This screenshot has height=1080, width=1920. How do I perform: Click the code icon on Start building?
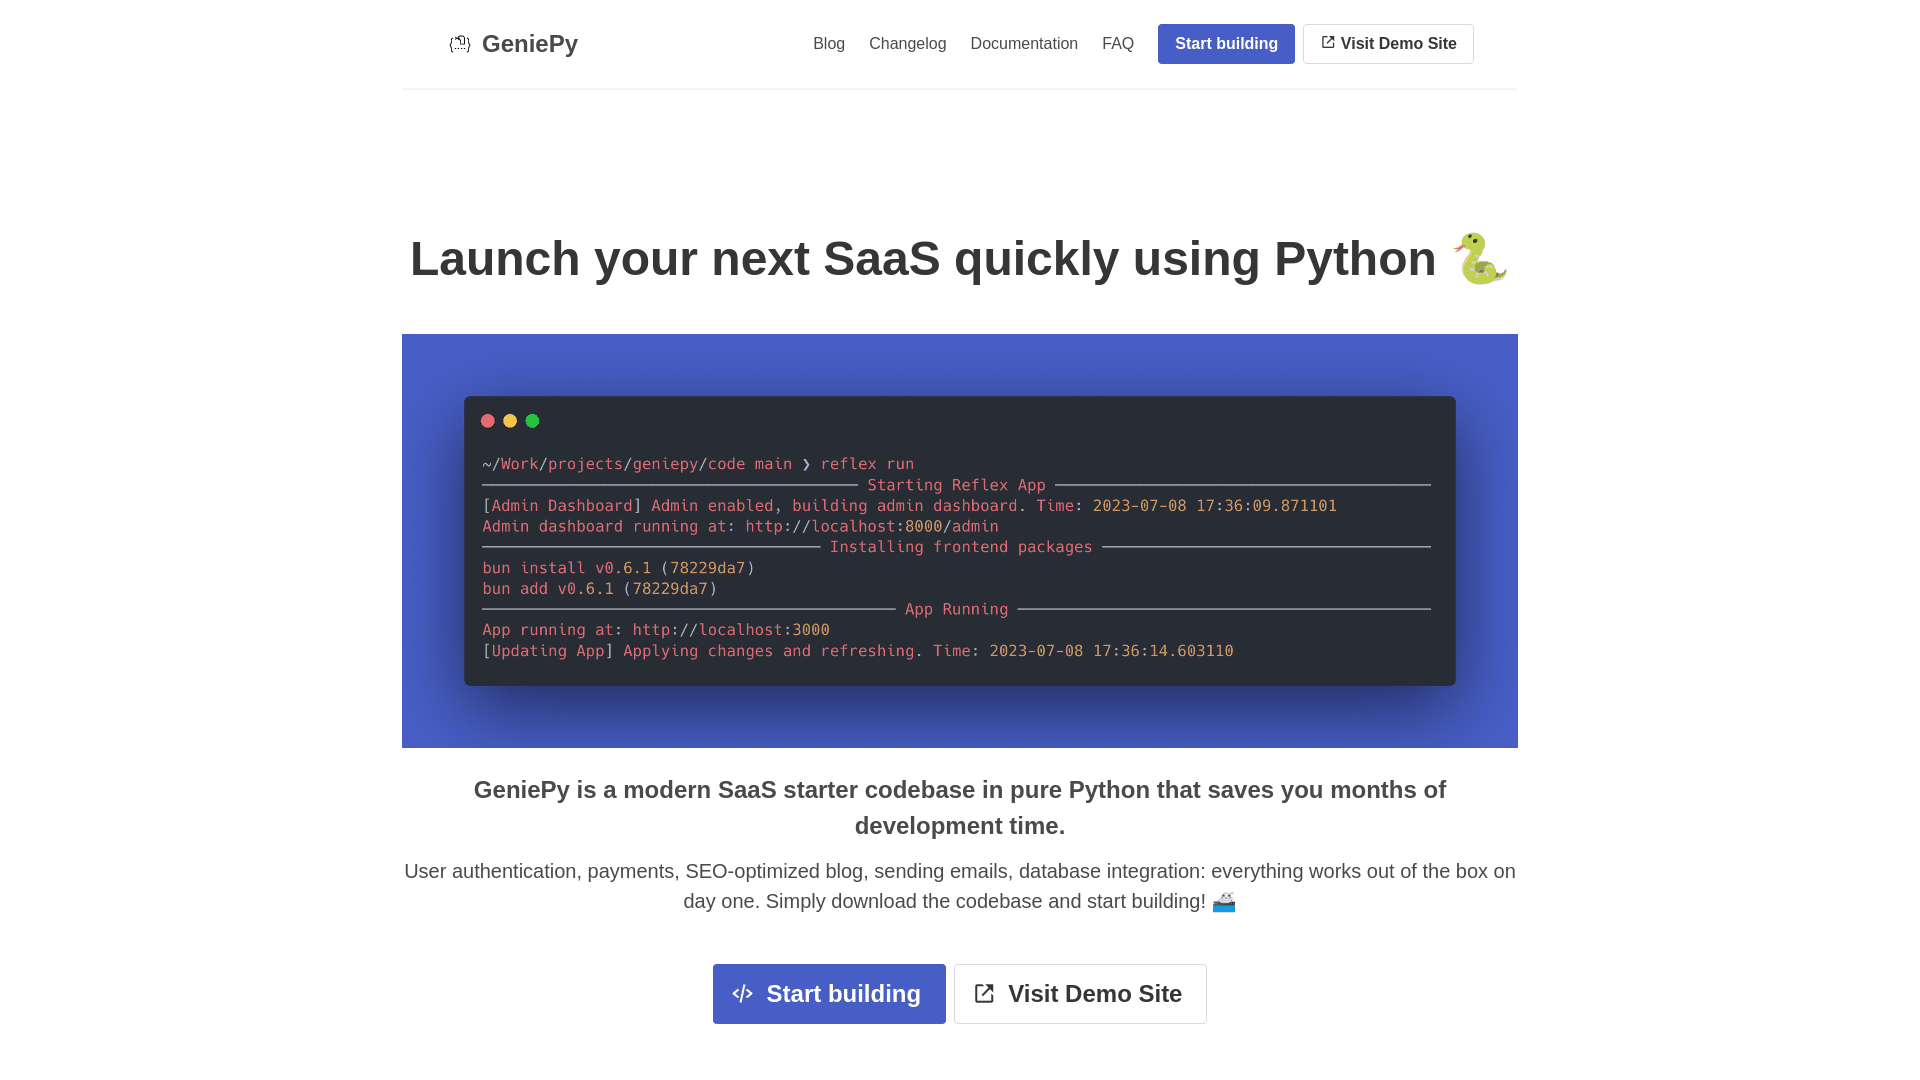point(742,994)
